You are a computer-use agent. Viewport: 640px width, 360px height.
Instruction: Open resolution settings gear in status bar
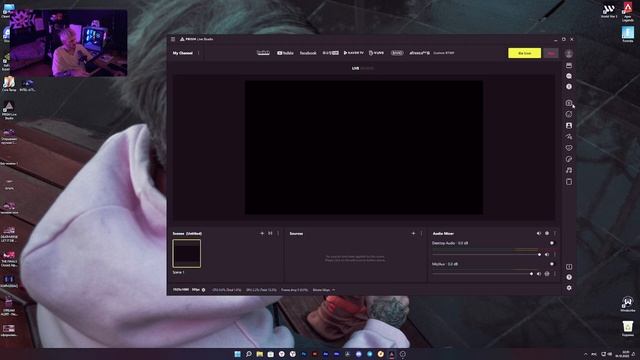click(204, 290)
